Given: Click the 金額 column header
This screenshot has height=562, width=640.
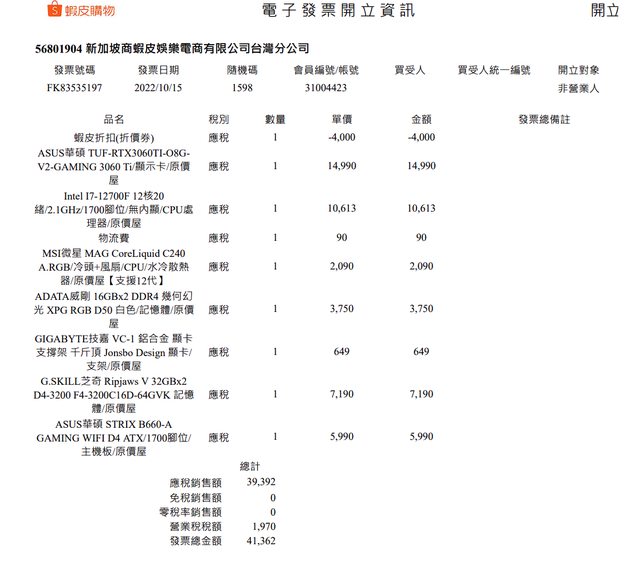Looking at the screenshot, I should (421, 119).
